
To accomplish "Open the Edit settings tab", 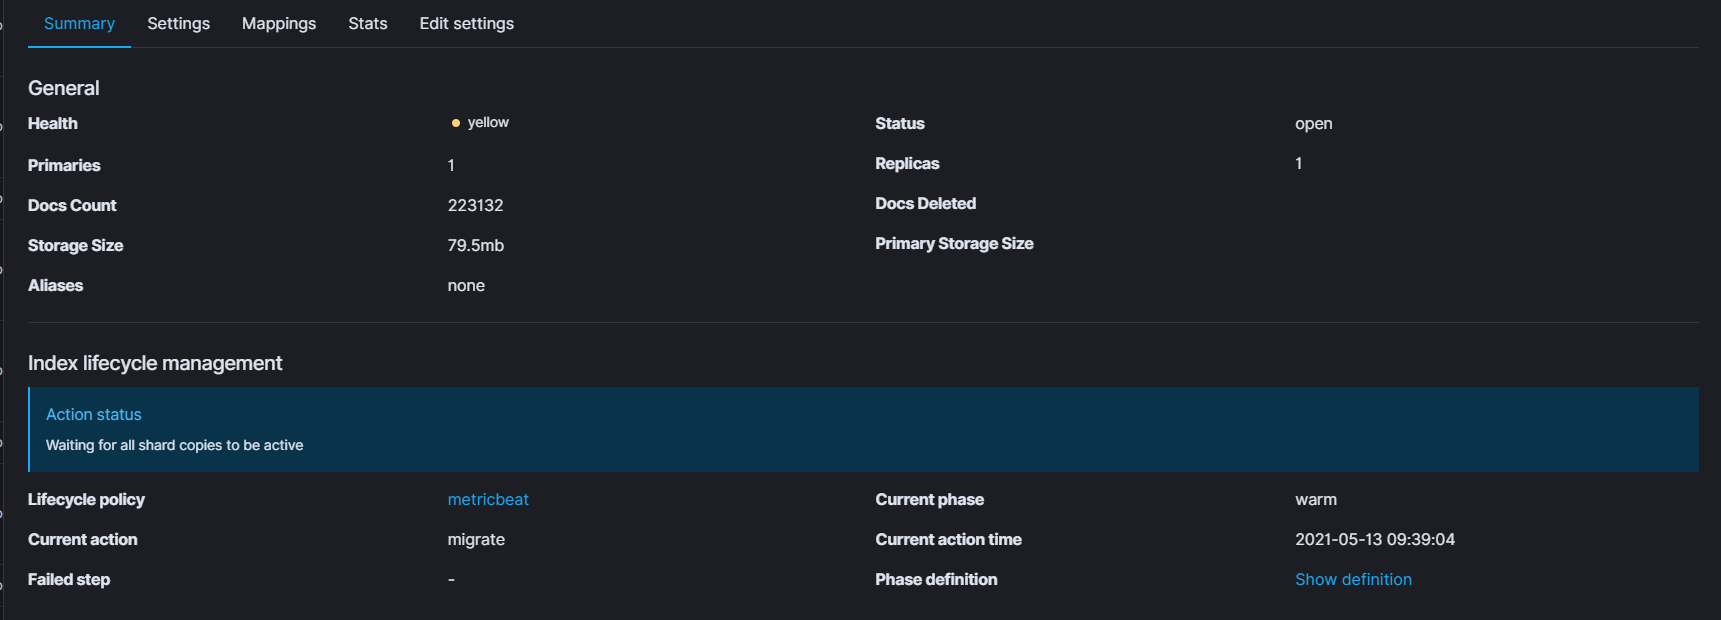I will click(466, 24).
